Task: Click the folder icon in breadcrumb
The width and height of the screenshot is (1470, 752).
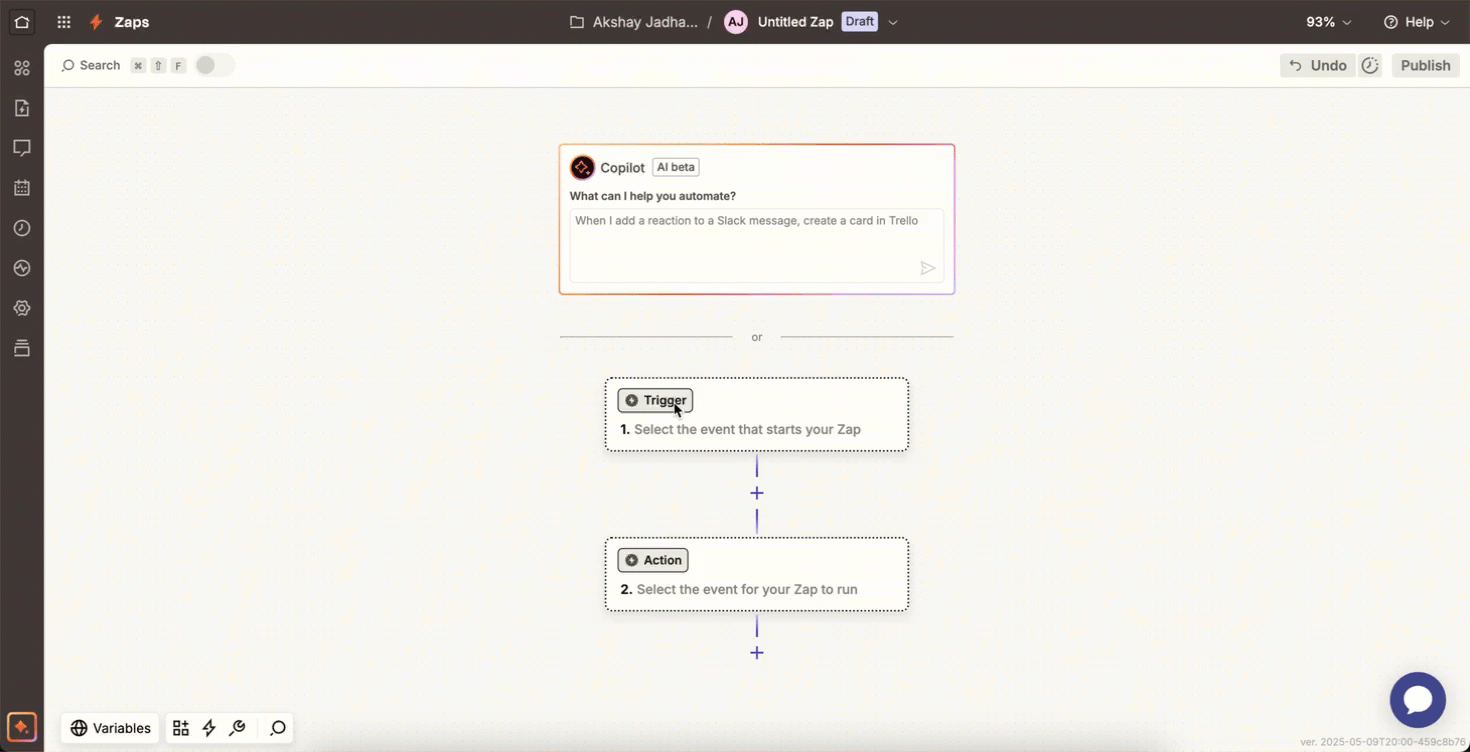Action: point(577,22)
